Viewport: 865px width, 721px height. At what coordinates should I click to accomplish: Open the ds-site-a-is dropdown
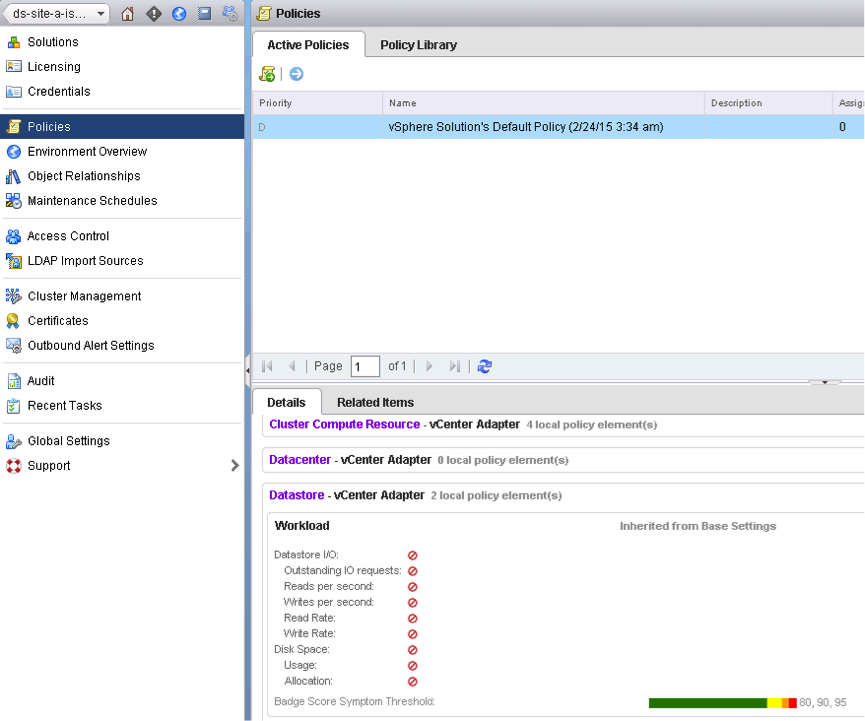point(56,13)
